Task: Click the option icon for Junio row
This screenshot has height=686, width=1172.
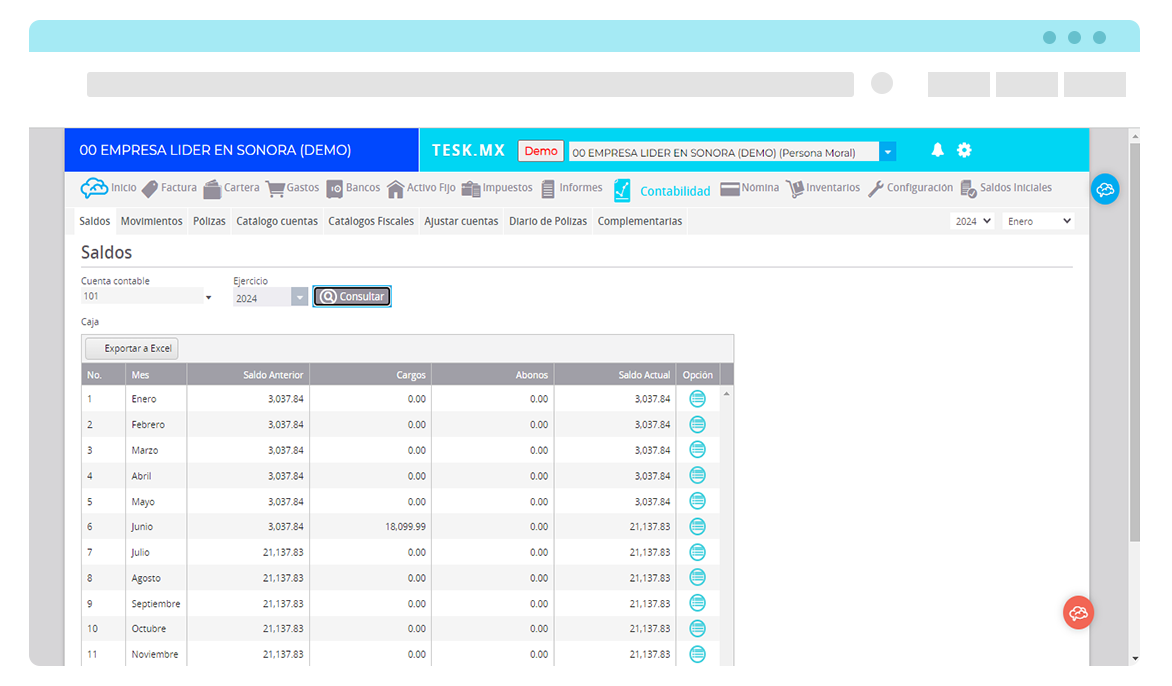Action: tap(698, 527)
